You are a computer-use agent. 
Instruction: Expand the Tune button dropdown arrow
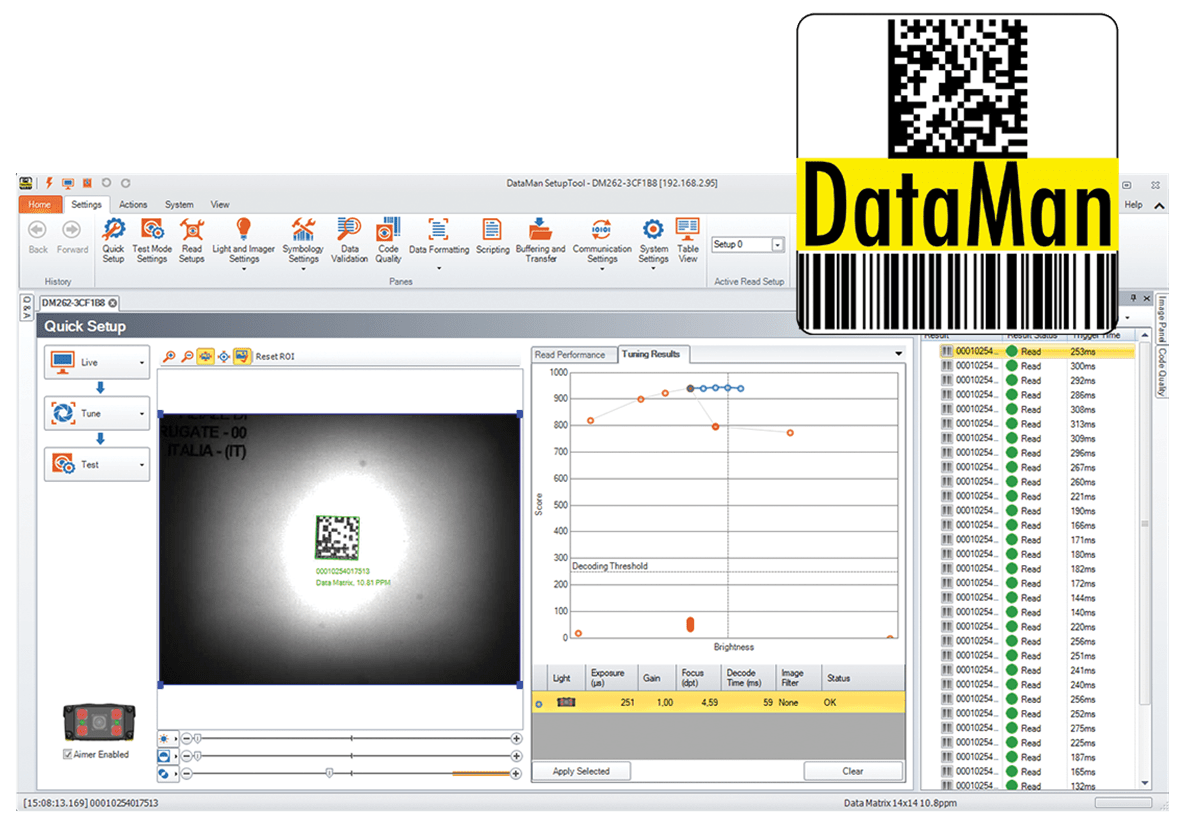141,414
